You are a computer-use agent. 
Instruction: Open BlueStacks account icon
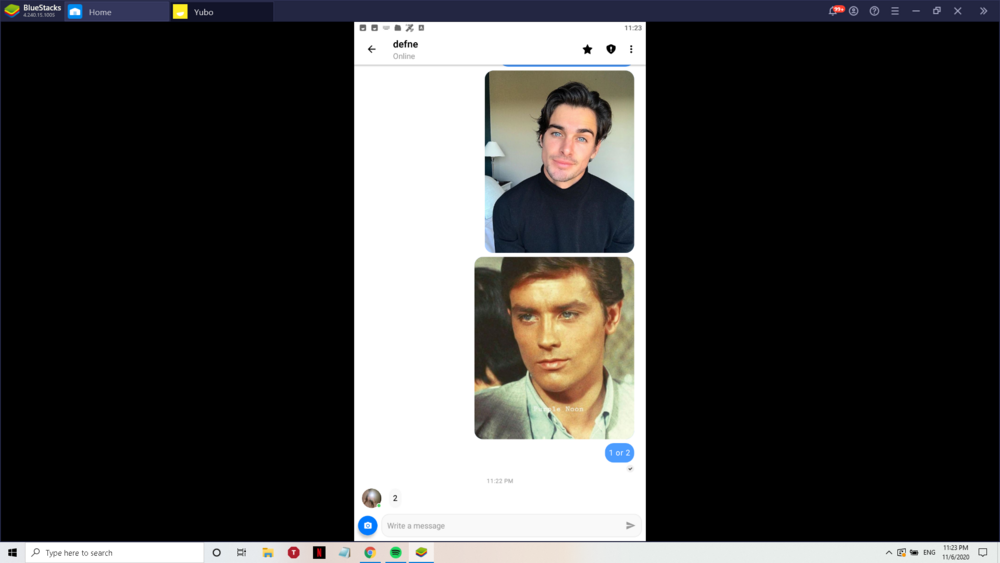pyautogui.click(x=854, y=11)
